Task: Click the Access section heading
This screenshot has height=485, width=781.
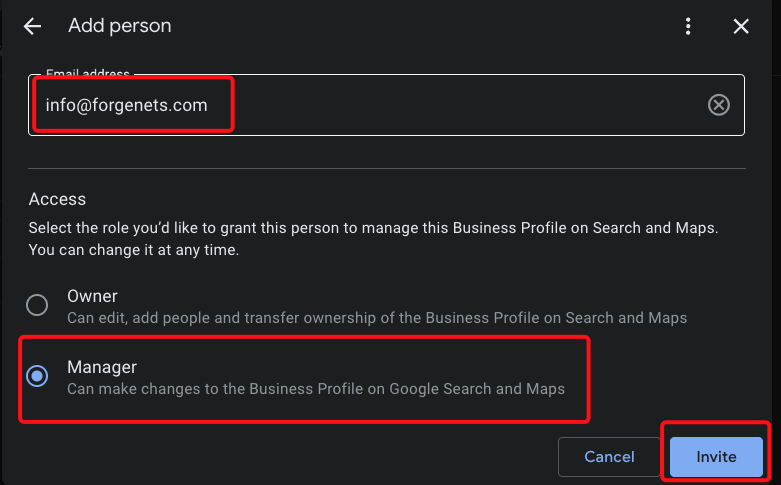Action: click(57, 199)
